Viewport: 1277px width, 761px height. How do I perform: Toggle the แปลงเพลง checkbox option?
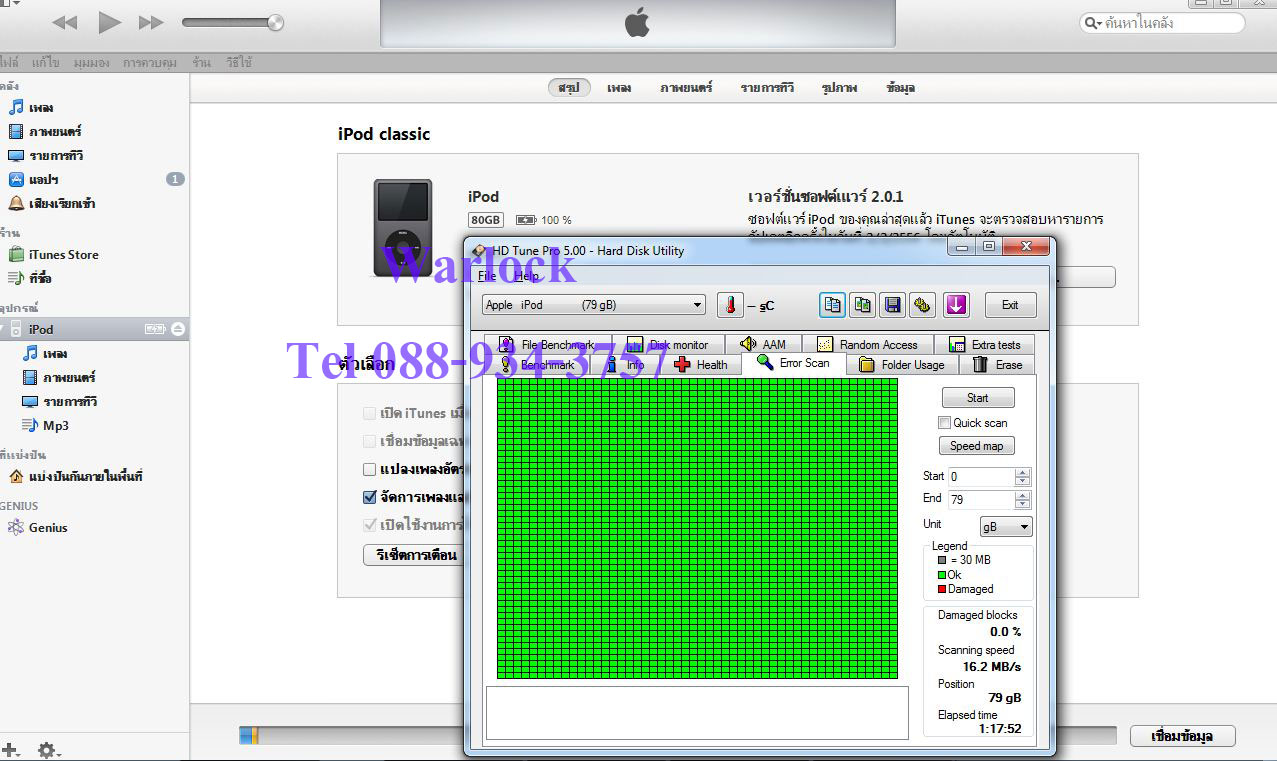370,469
